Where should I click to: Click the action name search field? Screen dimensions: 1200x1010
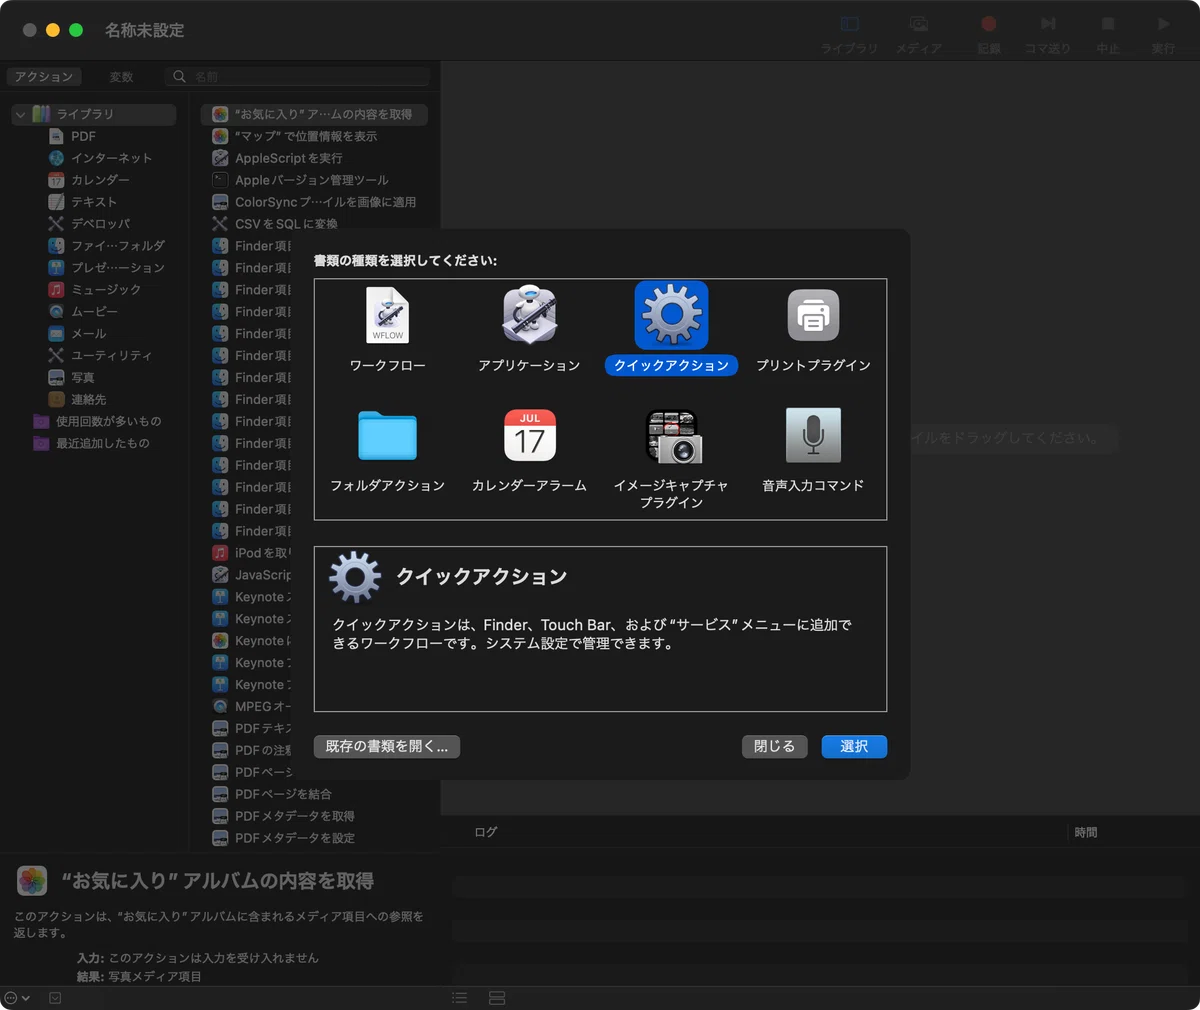(x=298, y=76)
